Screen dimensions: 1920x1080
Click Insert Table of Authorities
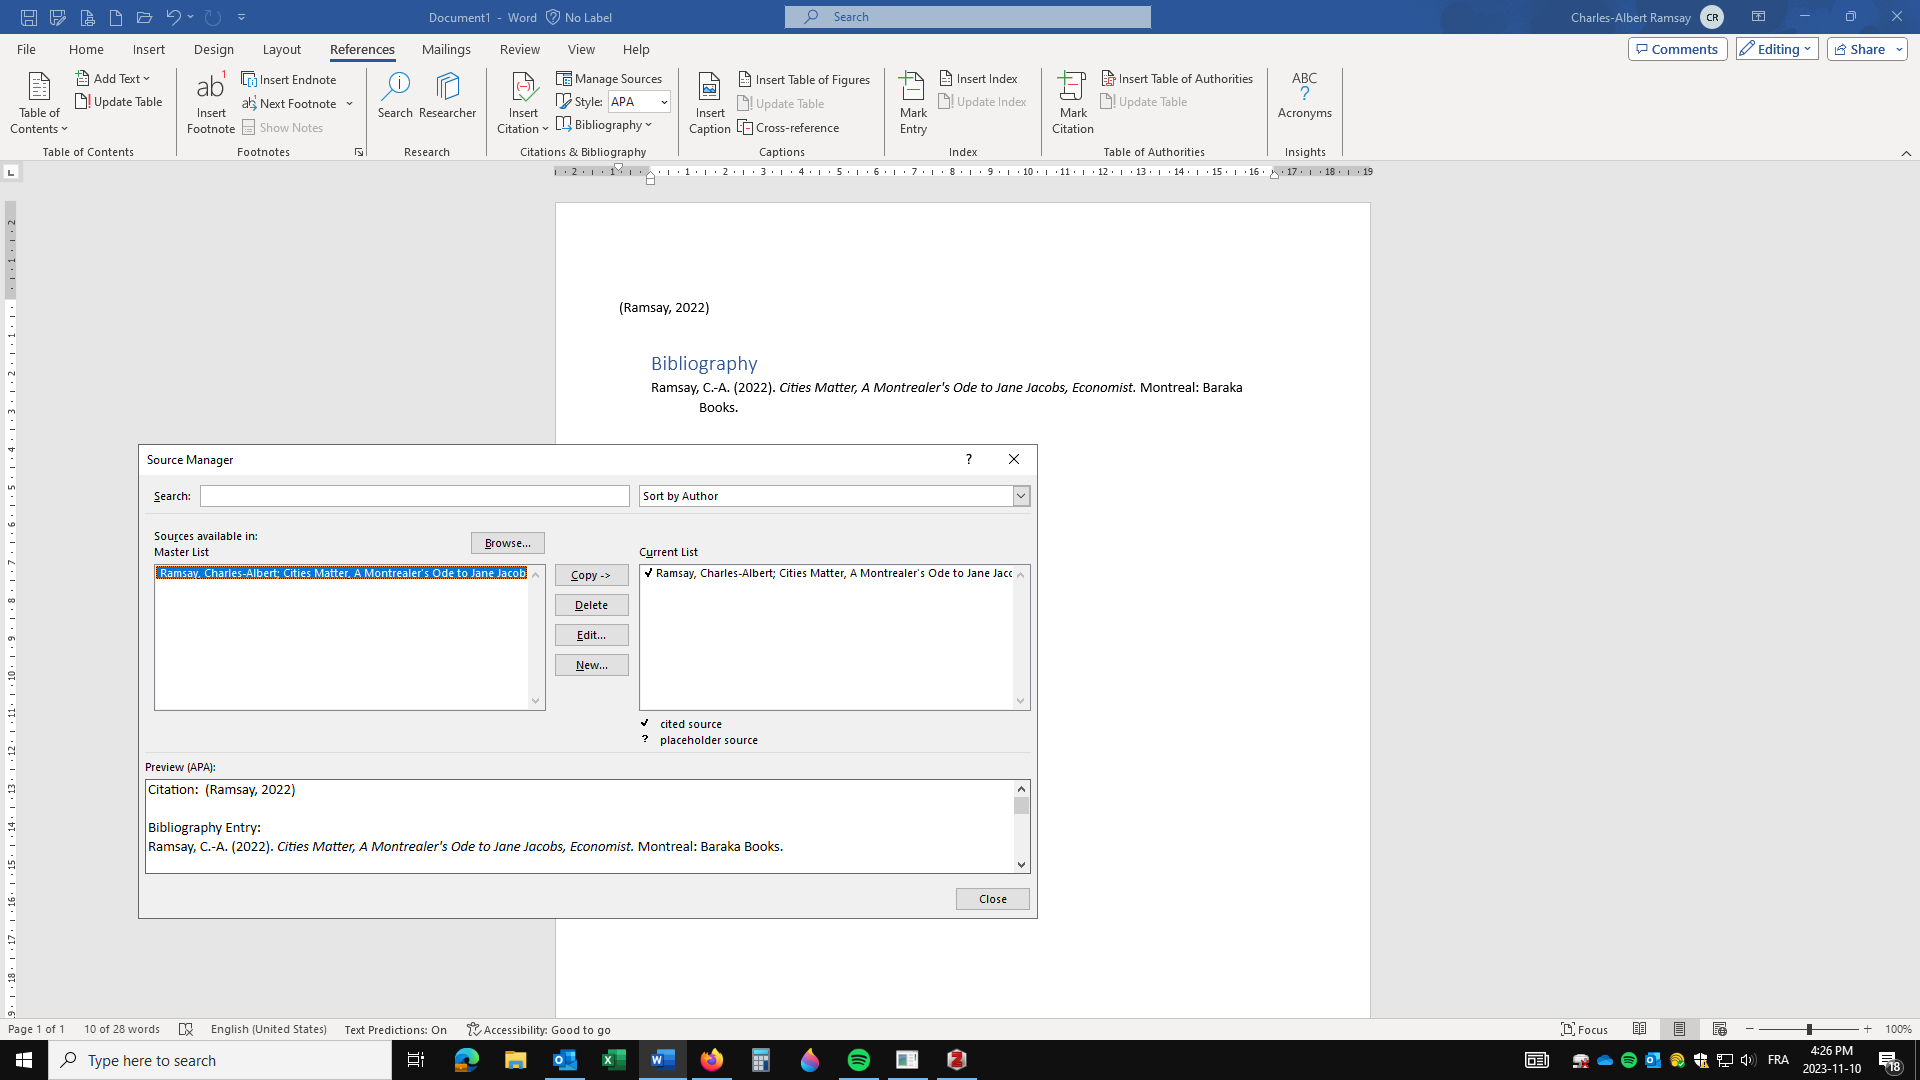(1177, 78)
